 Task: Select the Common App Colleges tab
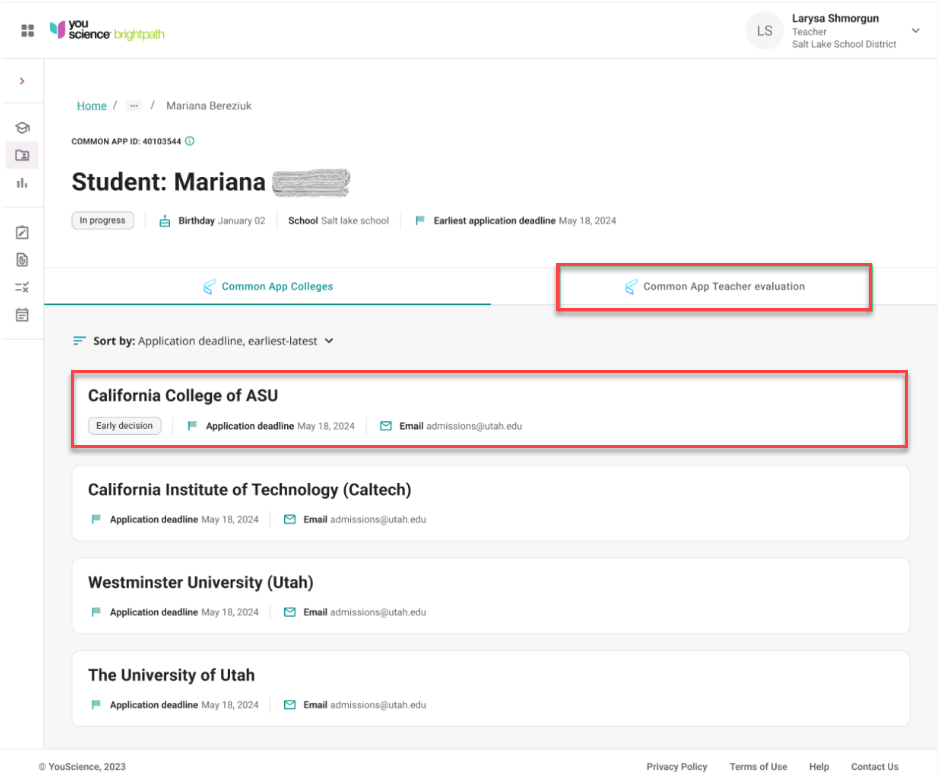click(268, 287)
